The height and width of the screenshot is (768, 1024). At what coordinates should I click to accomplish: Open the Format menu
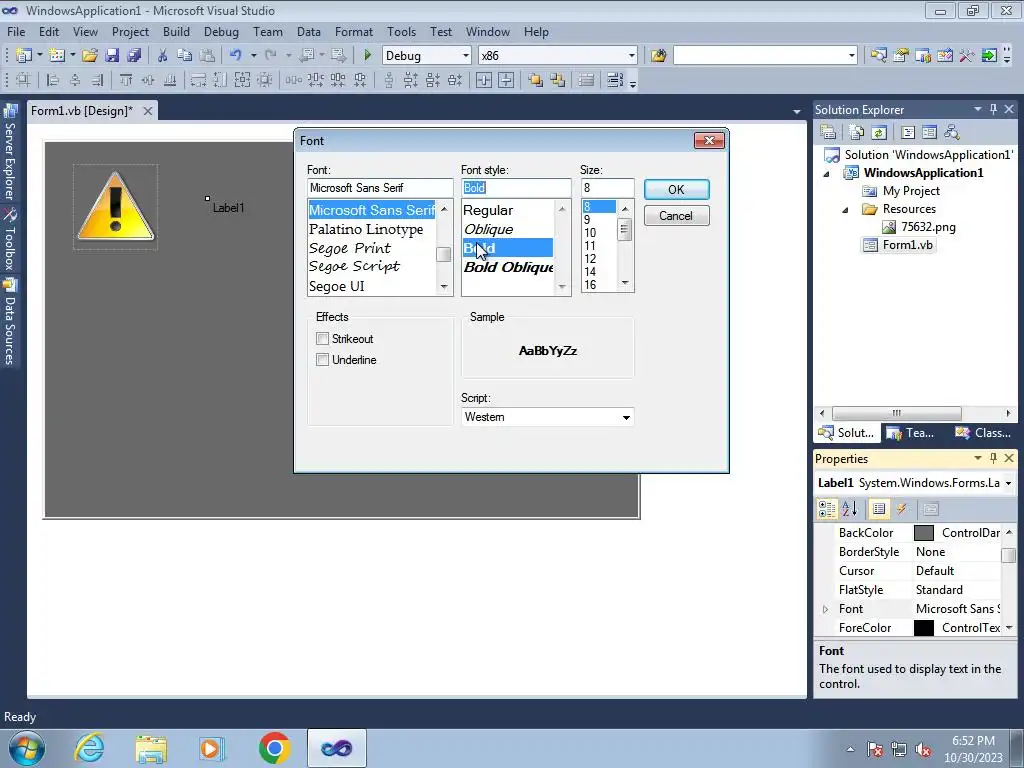click(x=354, y=31)
